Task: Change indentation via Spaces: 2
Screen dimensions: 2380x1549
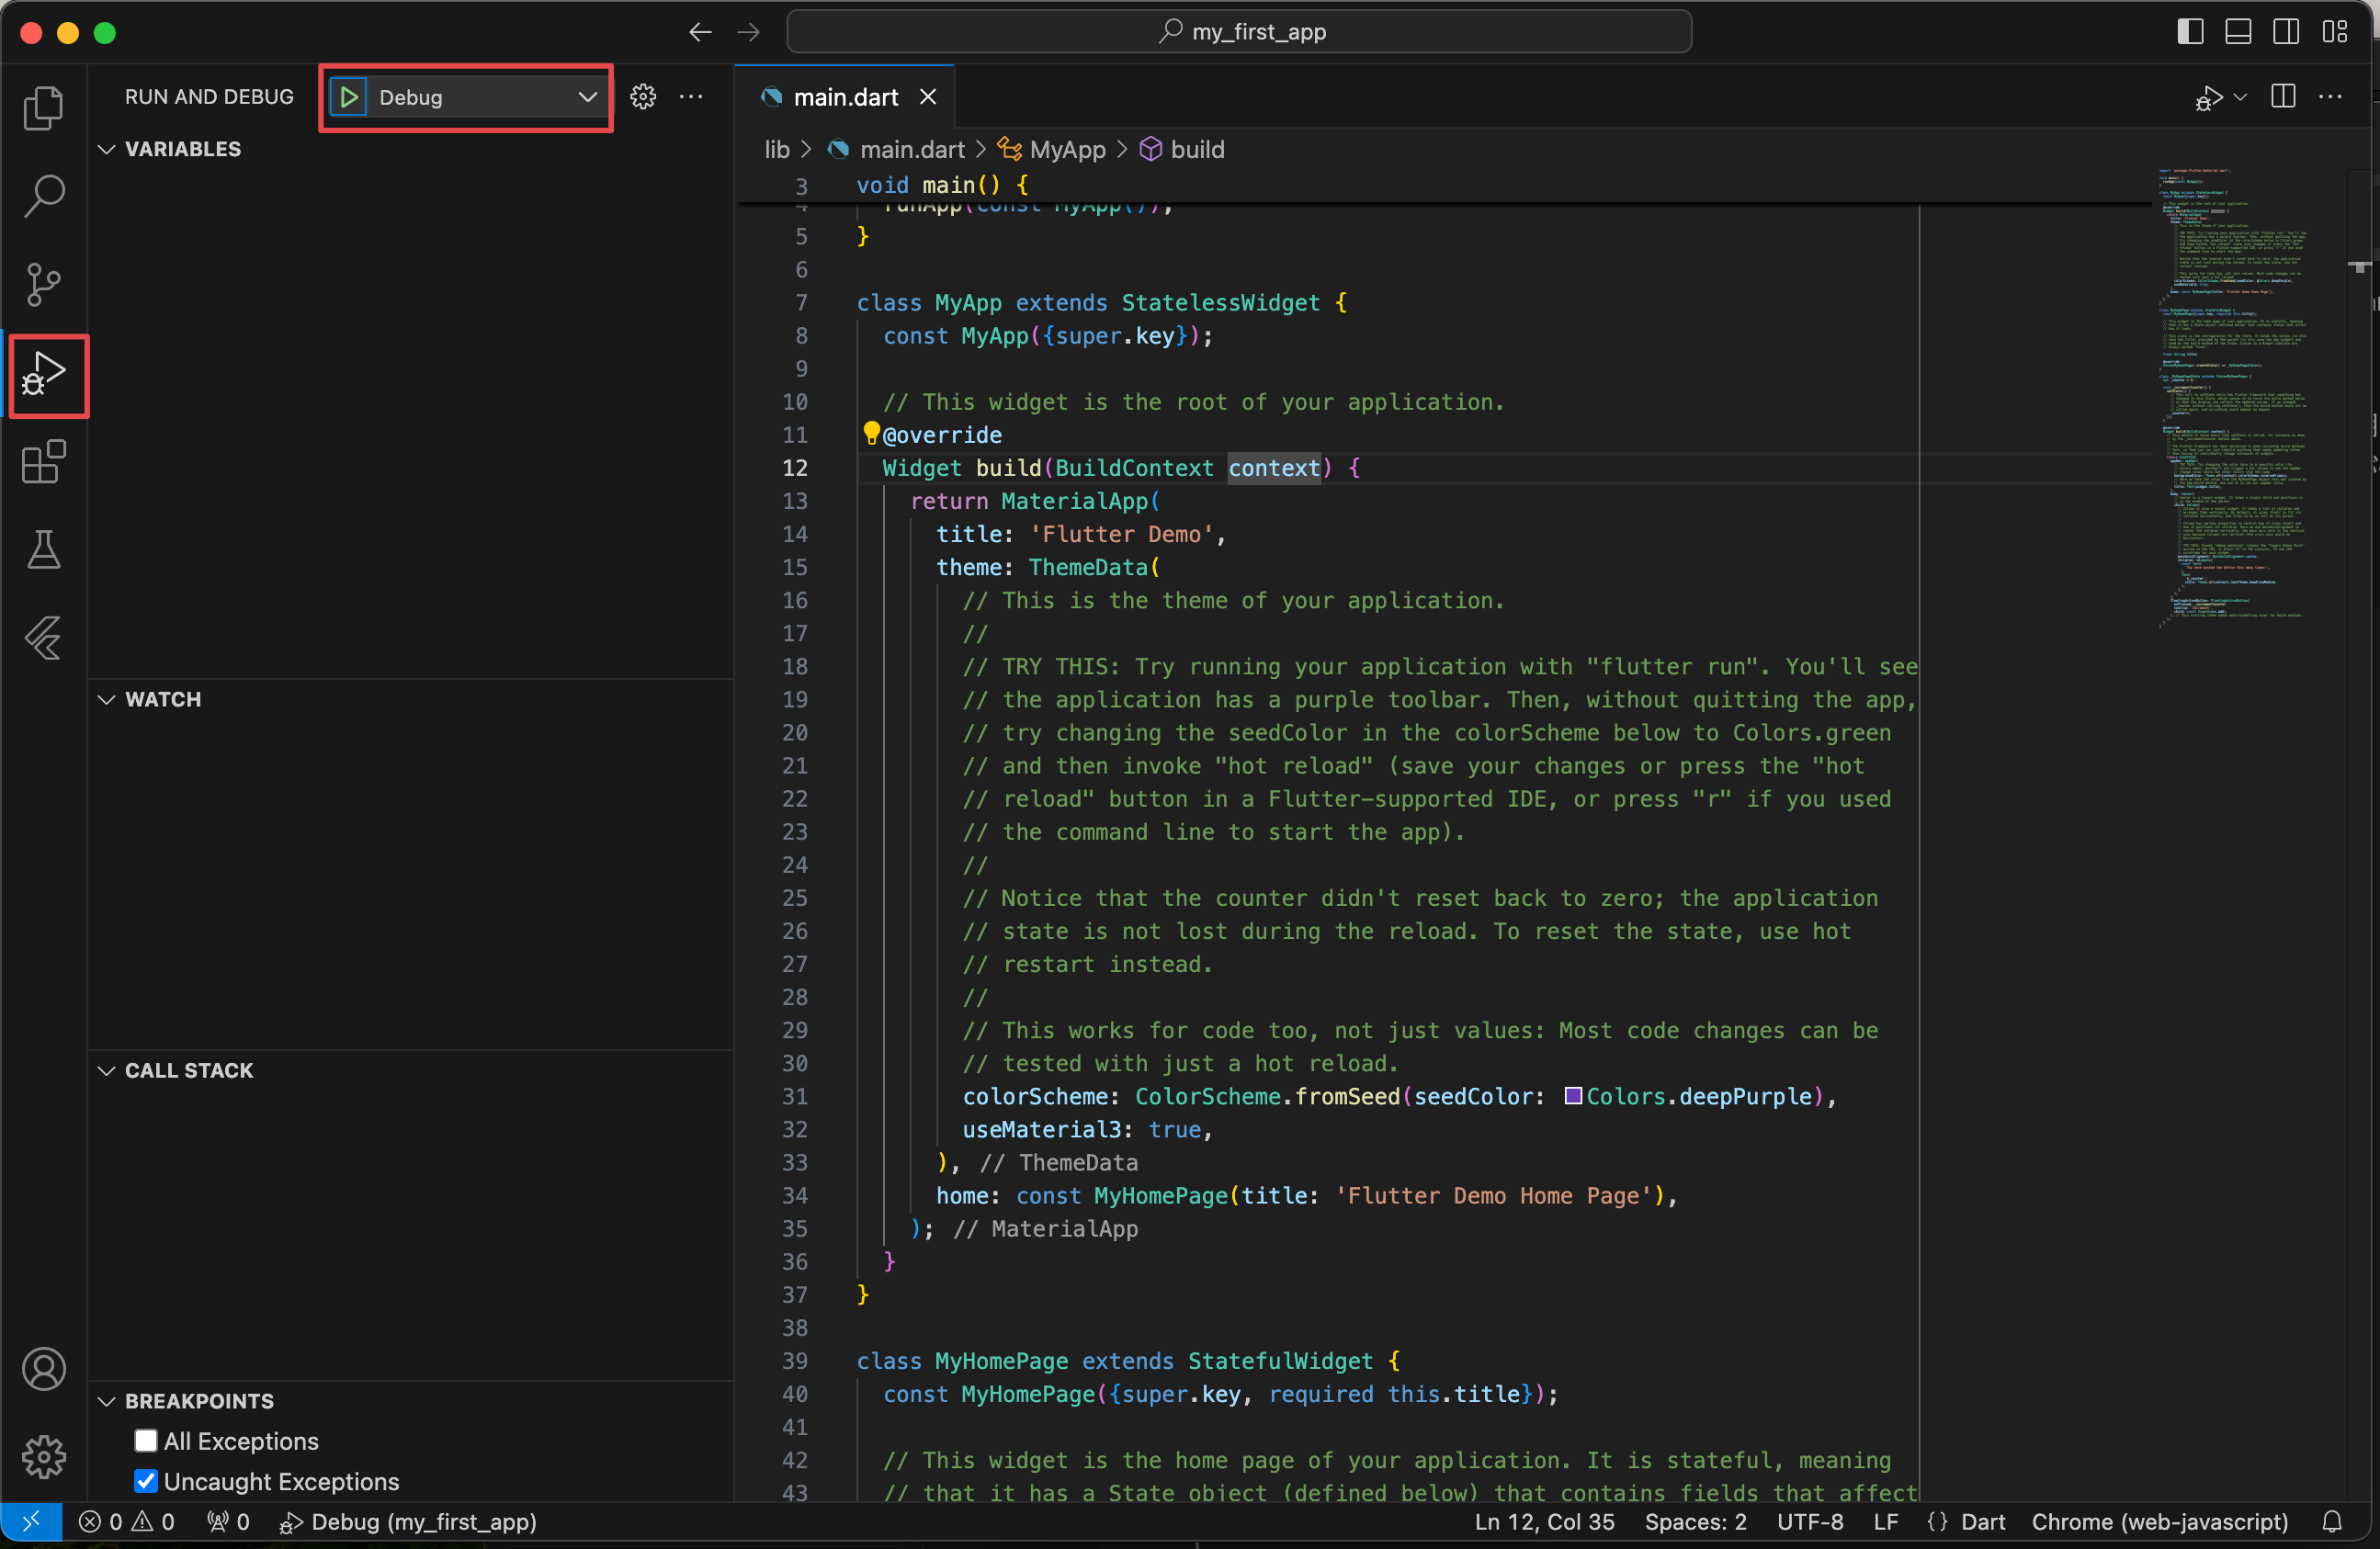Action: [x=1695, y=1521]
